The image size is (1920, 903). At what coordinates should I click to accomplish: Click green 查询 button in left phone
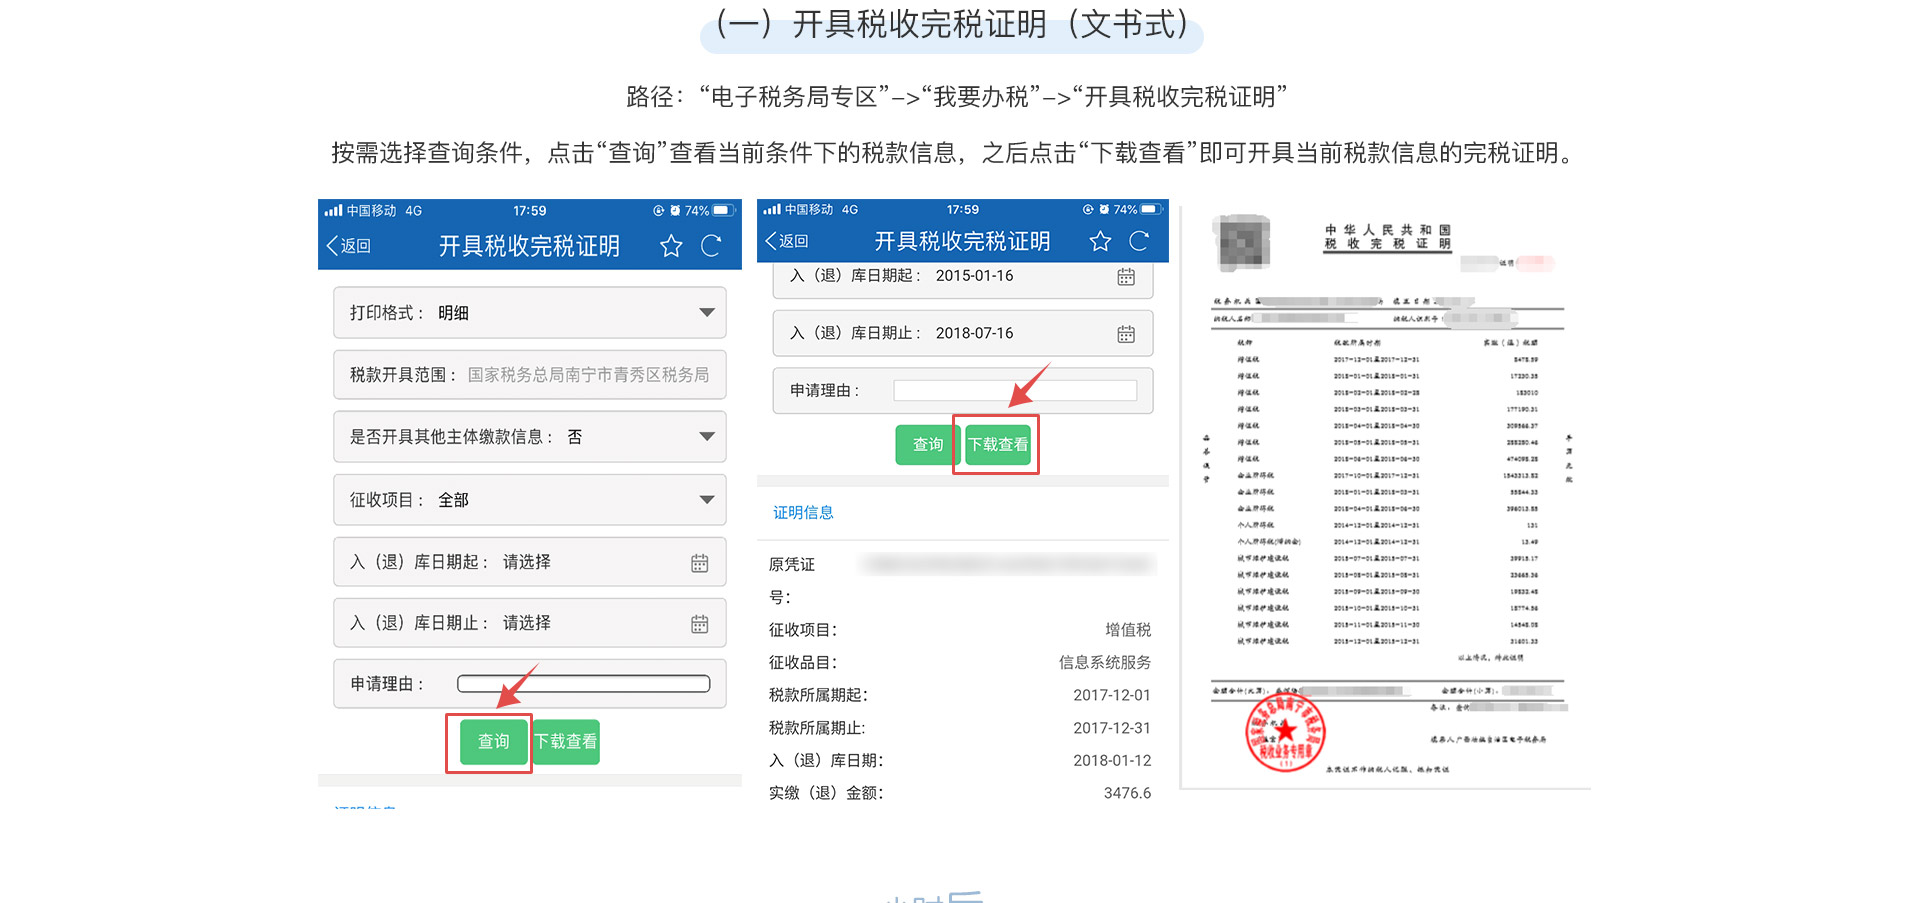coord(494,742)
